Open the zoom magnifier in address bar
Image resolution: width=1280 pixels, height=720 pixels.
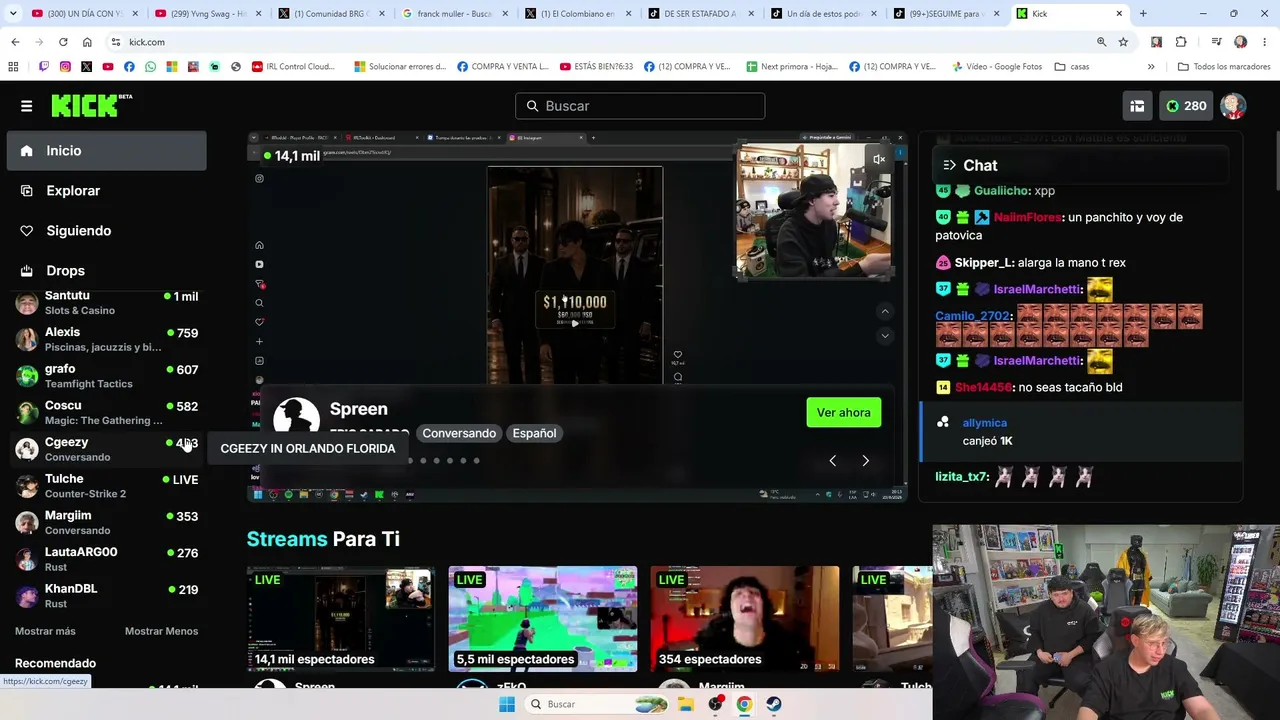click(x=1101, y=42)
